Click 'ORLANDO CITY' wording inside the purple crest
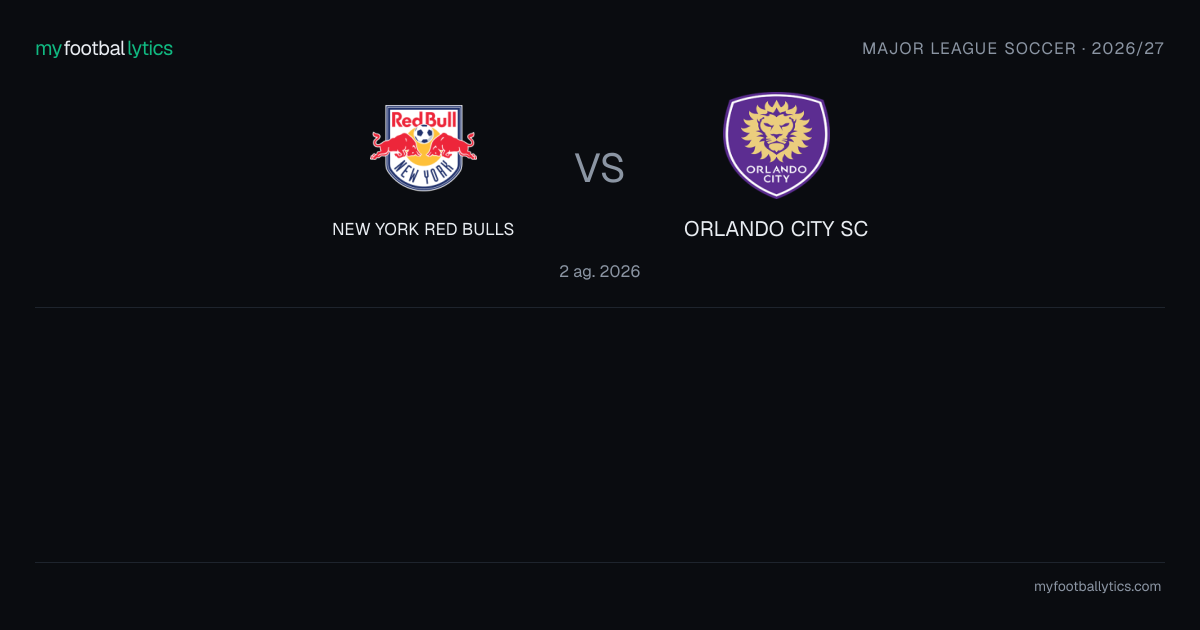 pos(776,173)
